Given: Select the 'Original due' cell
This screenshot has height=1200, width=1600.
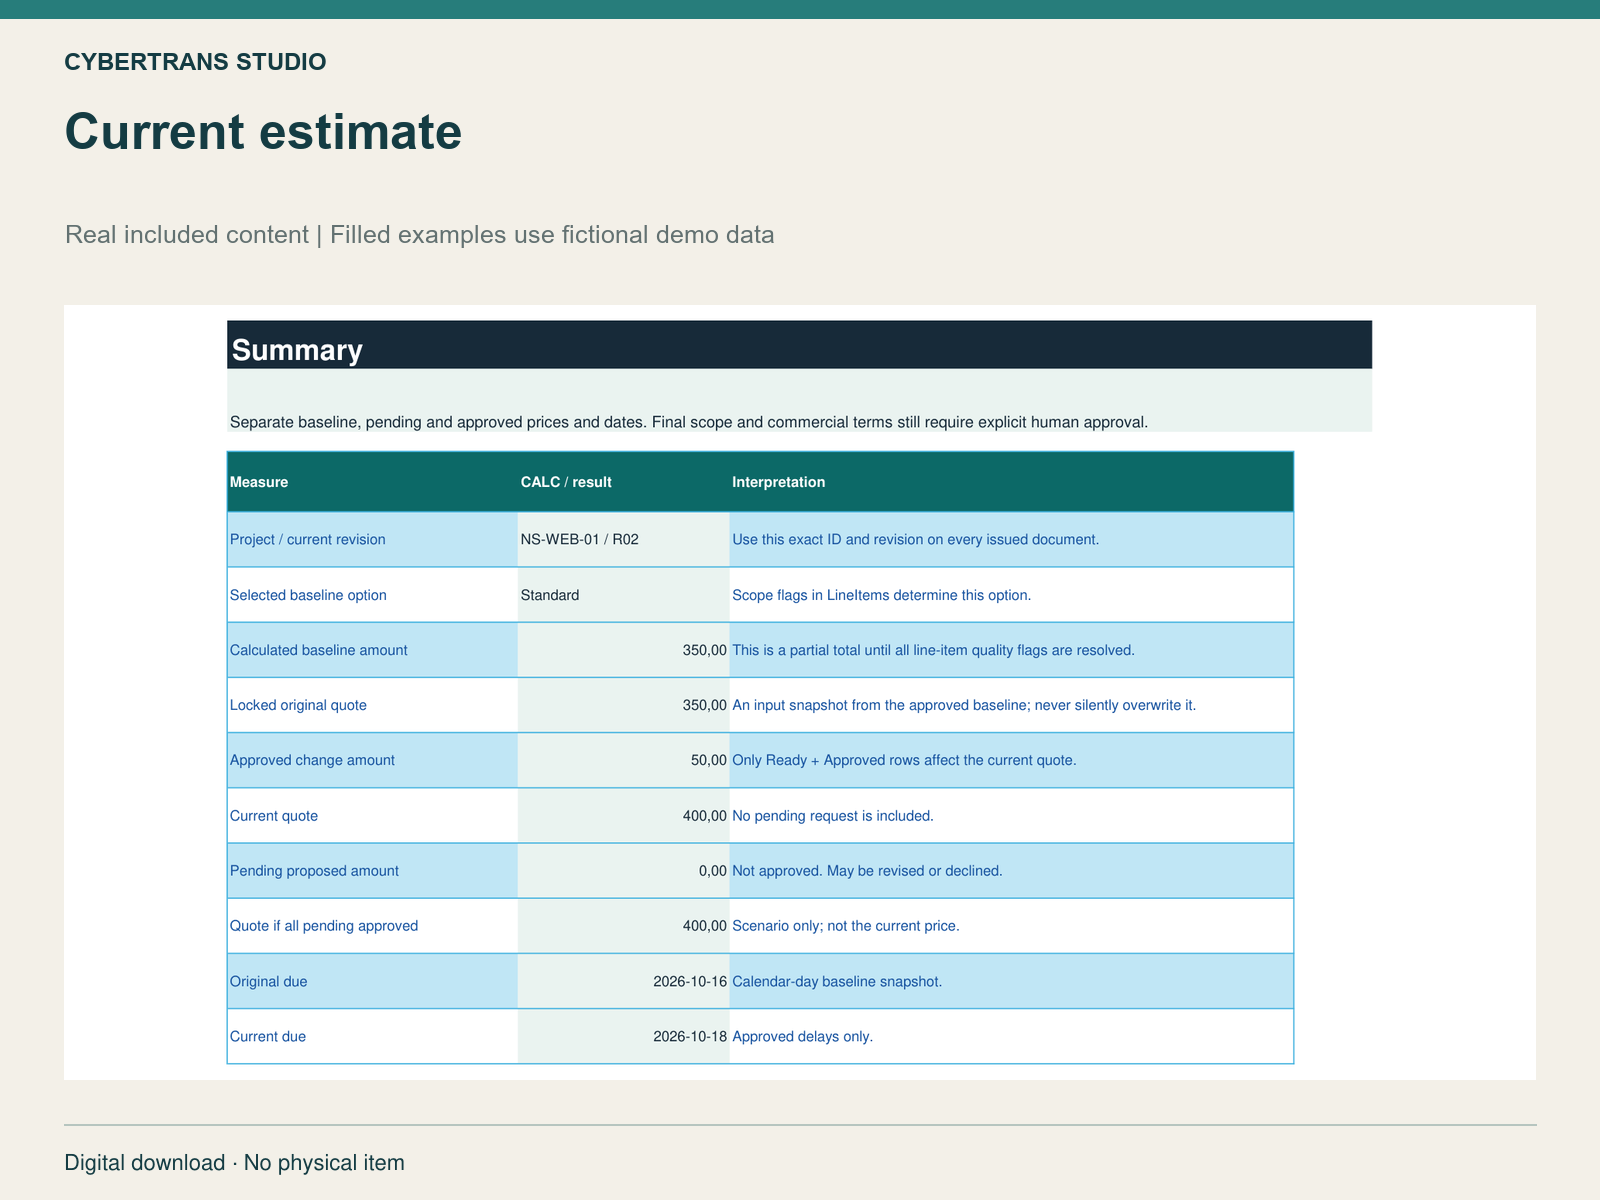Looking at the screenshot, I should (372, 981).
